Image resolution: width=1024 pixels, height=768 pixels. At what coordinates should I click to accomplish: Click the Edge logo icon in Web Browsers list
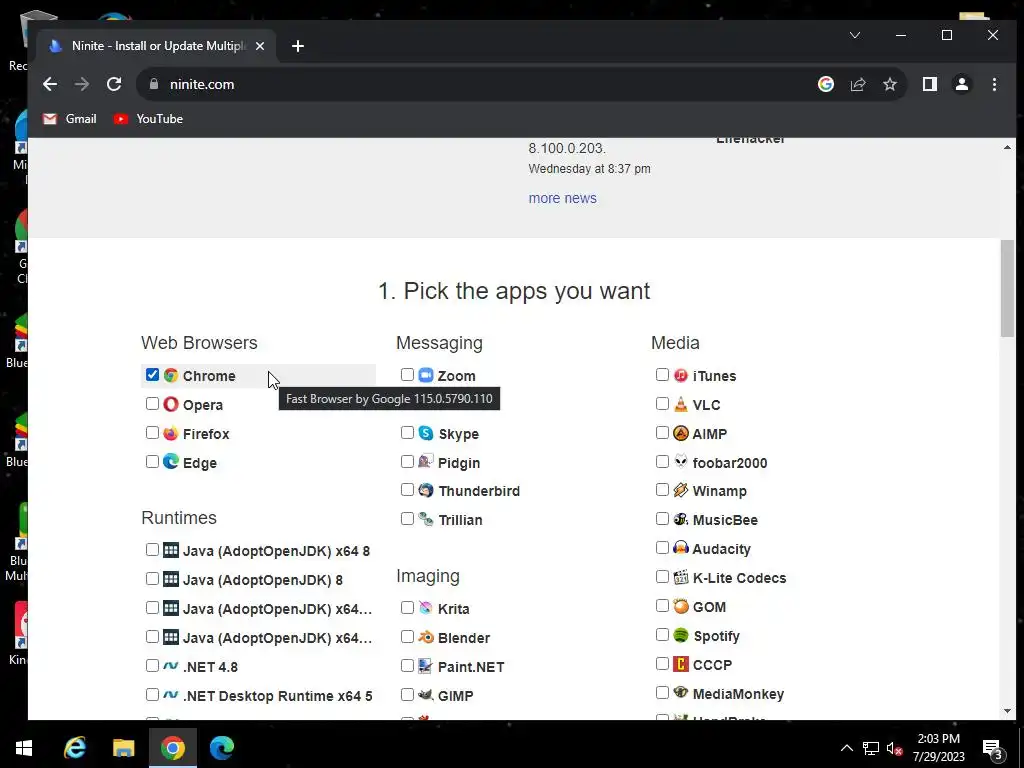170,462
